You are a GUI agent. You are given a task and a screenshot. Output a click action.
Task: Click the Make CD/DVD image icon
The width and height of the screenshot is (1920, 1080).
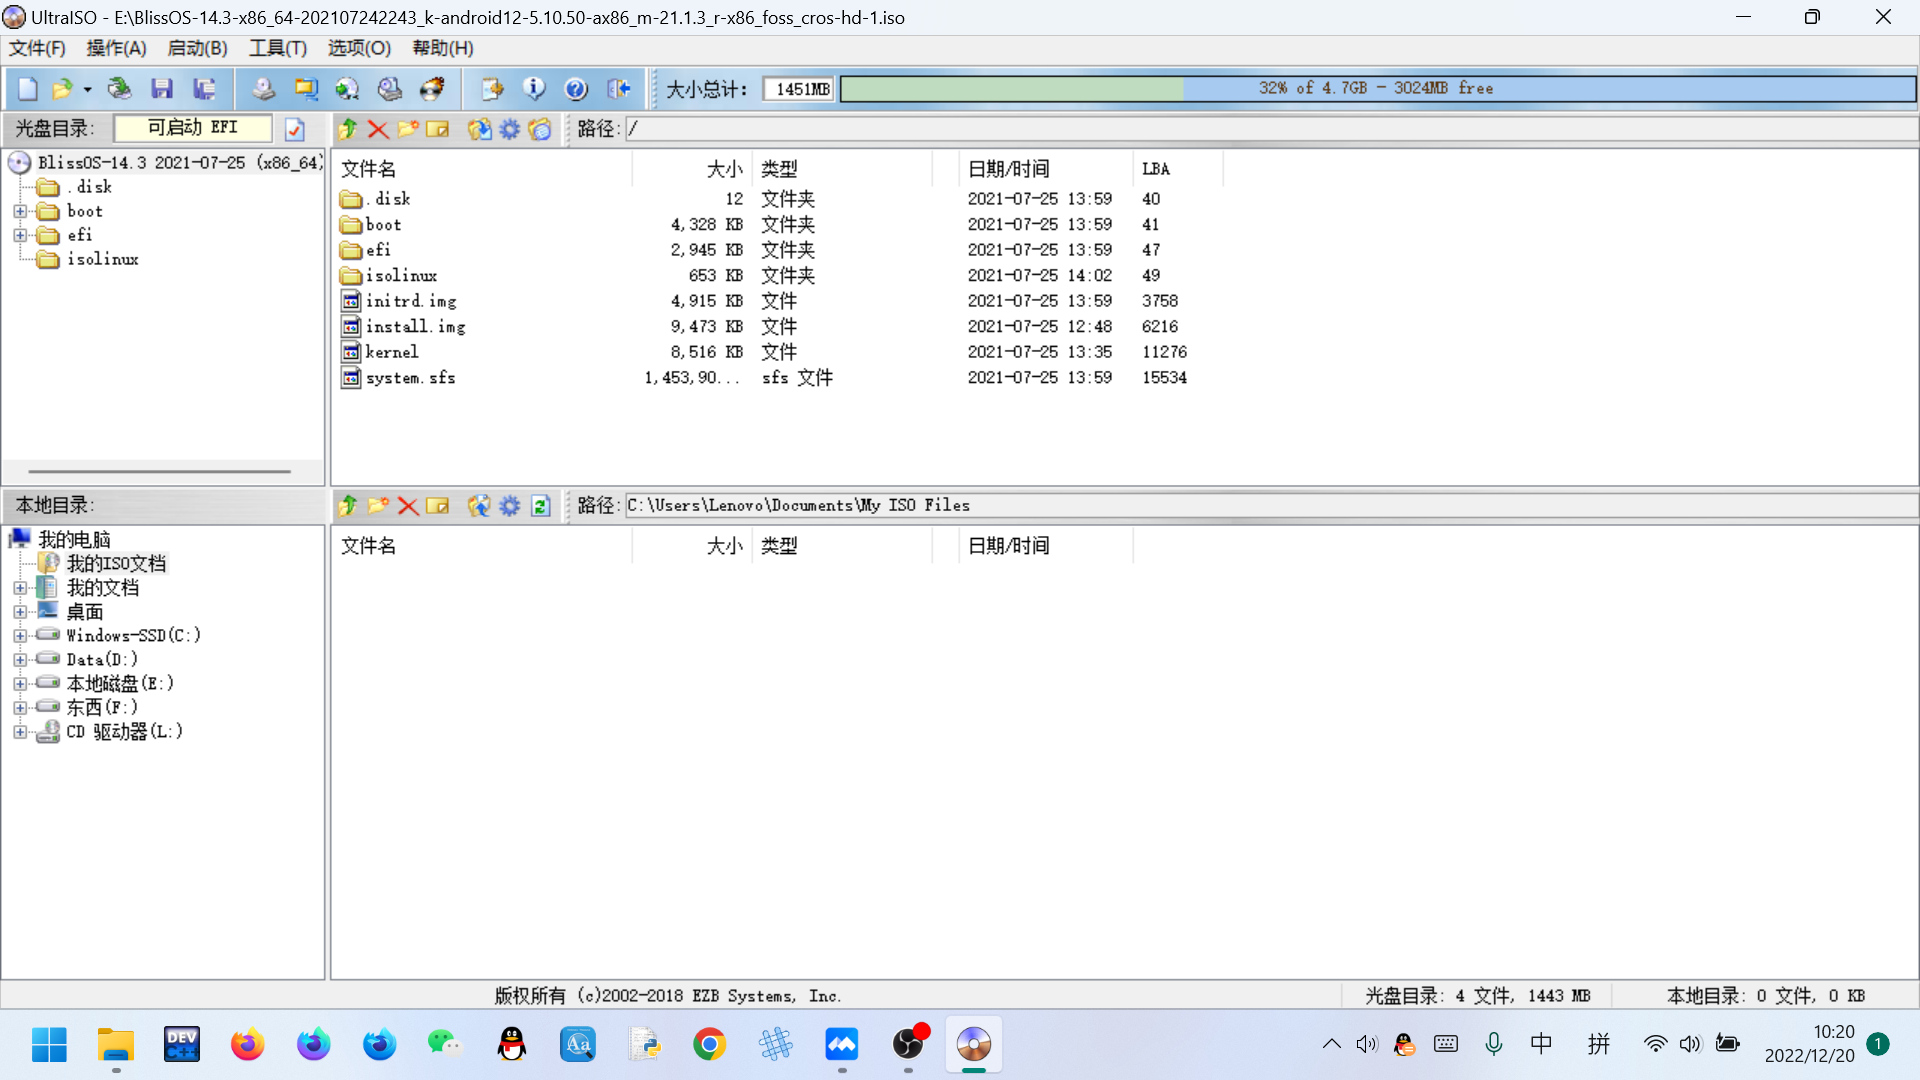tap(263, 89)
